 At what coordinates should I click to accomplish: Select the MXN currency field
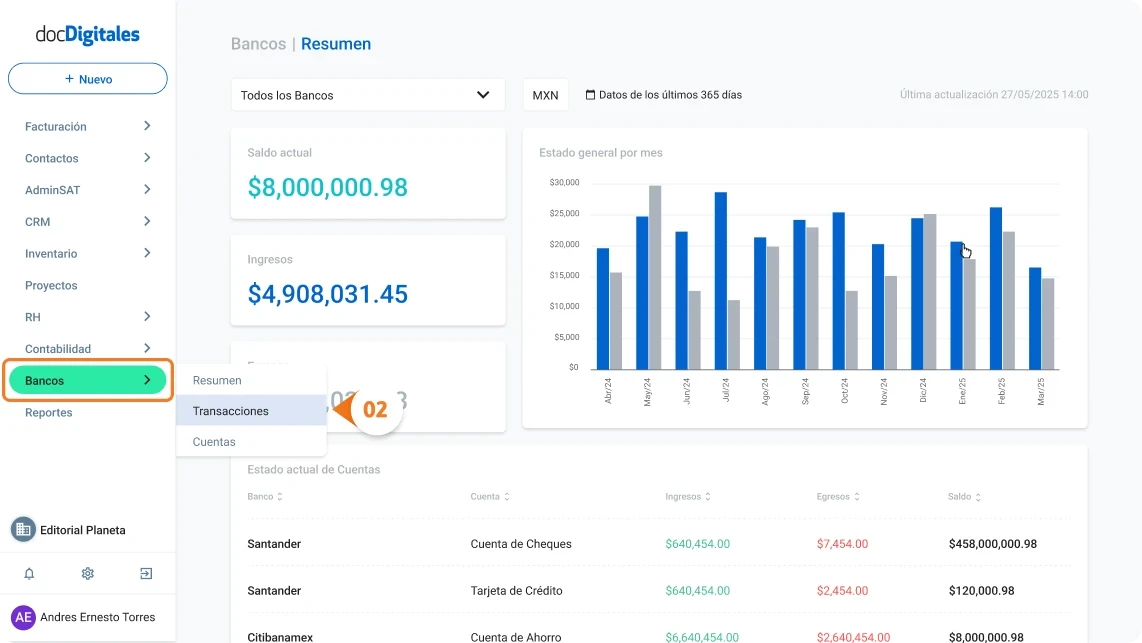[x=545, y=94]
